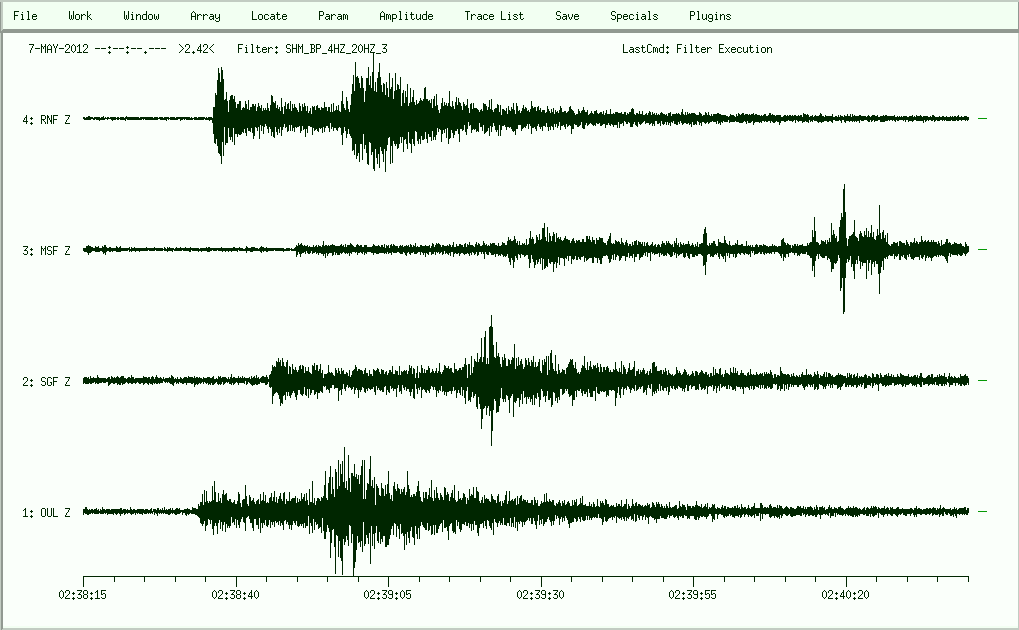Viewport: 1019px width, 630px height.
Task: Open the Plugins menu
Action: click(710, 16)
